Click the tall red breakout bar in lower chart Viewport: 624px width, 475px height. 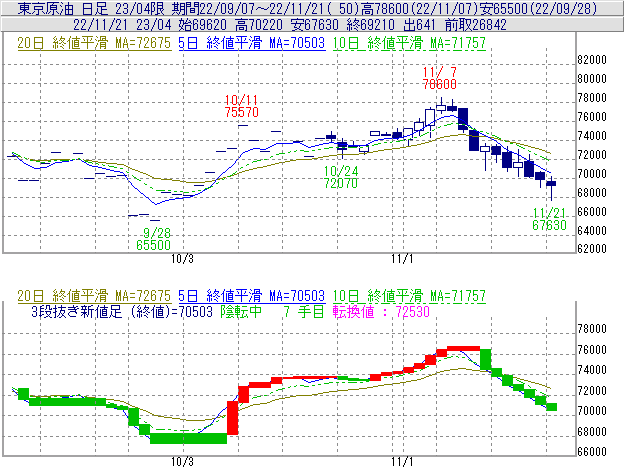click(x=232, y=418)
